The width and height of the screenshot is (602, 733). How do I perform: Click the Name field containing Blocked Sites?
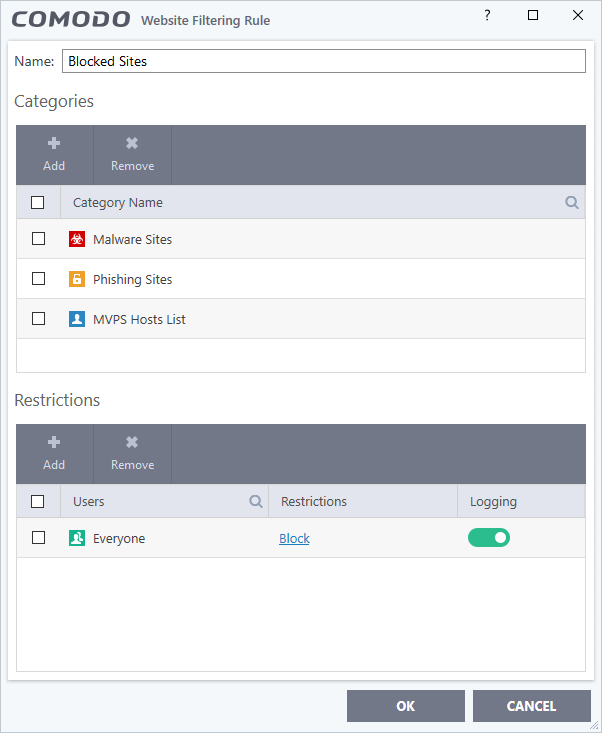tap(323, 61)
